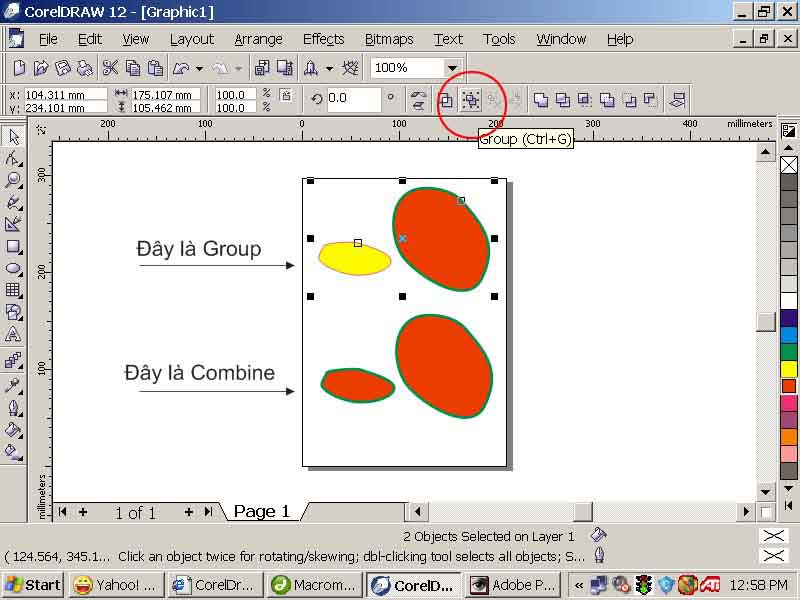Open the Effects menu
The image size is (800, 600).
[323, 39]
